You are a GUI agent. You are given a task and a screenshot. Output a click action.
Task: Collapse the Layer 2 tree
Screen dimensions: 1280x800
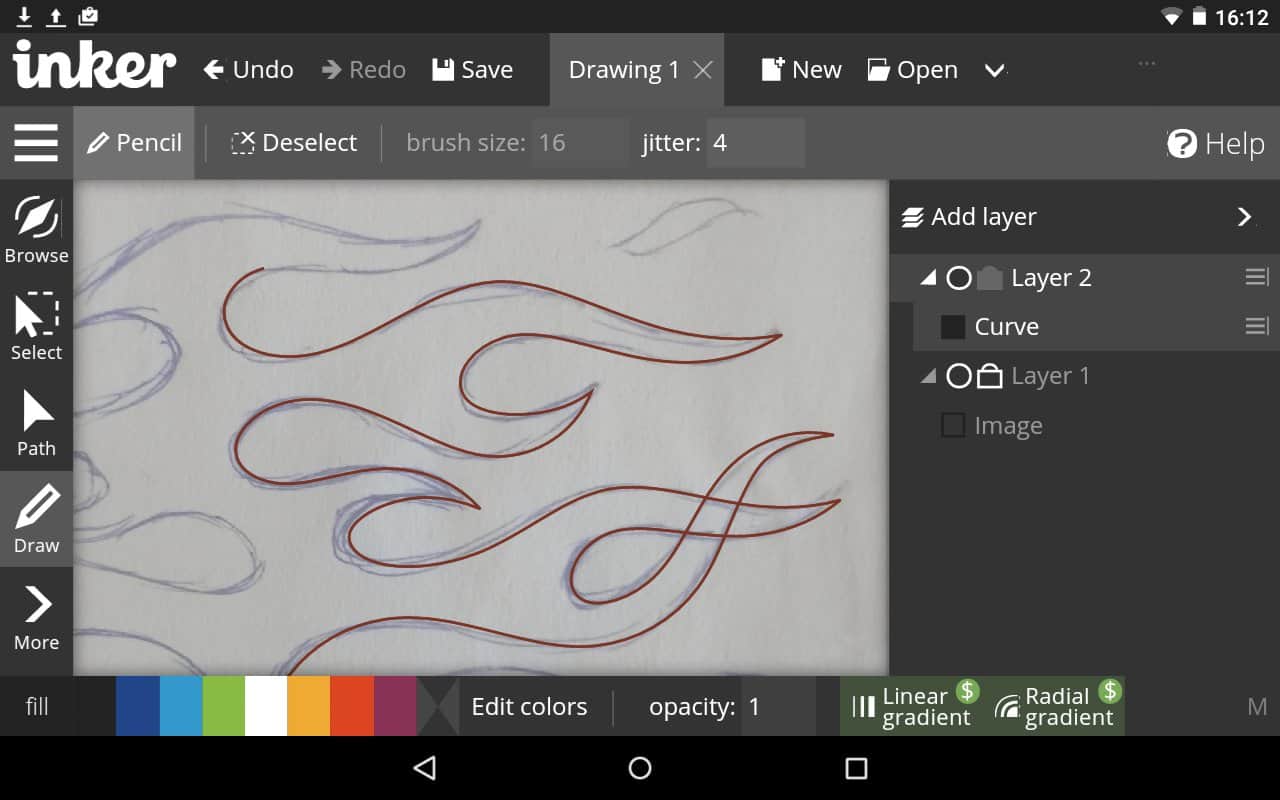tap(928, 279)
